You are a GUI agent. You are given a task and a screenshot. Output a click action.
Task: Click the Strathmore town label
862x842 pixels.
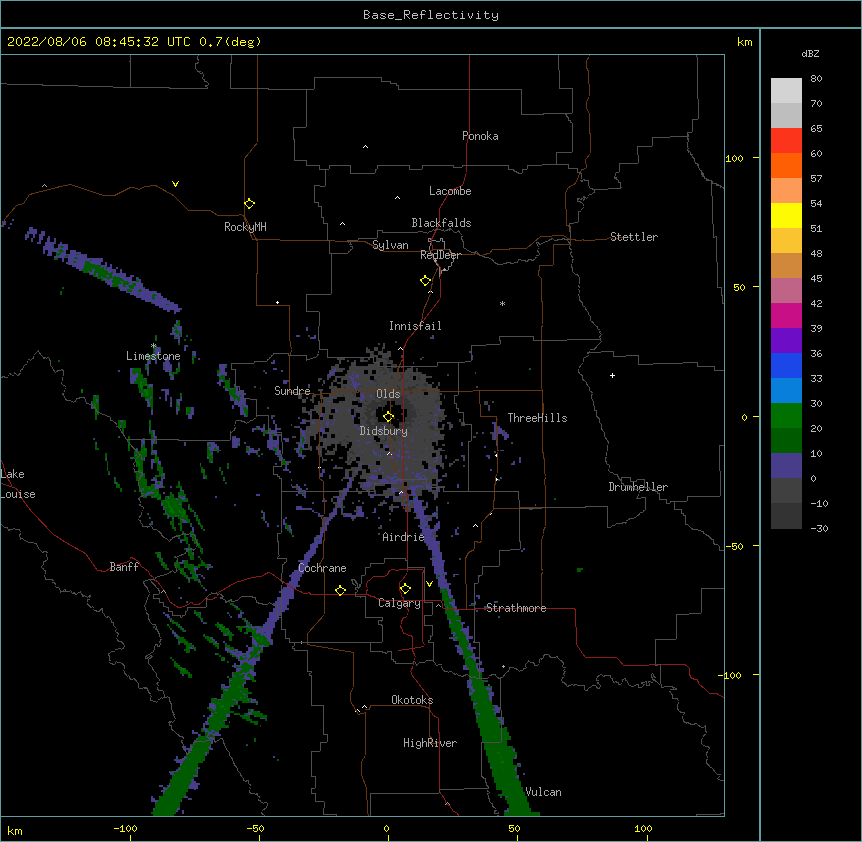click(516, 608)
